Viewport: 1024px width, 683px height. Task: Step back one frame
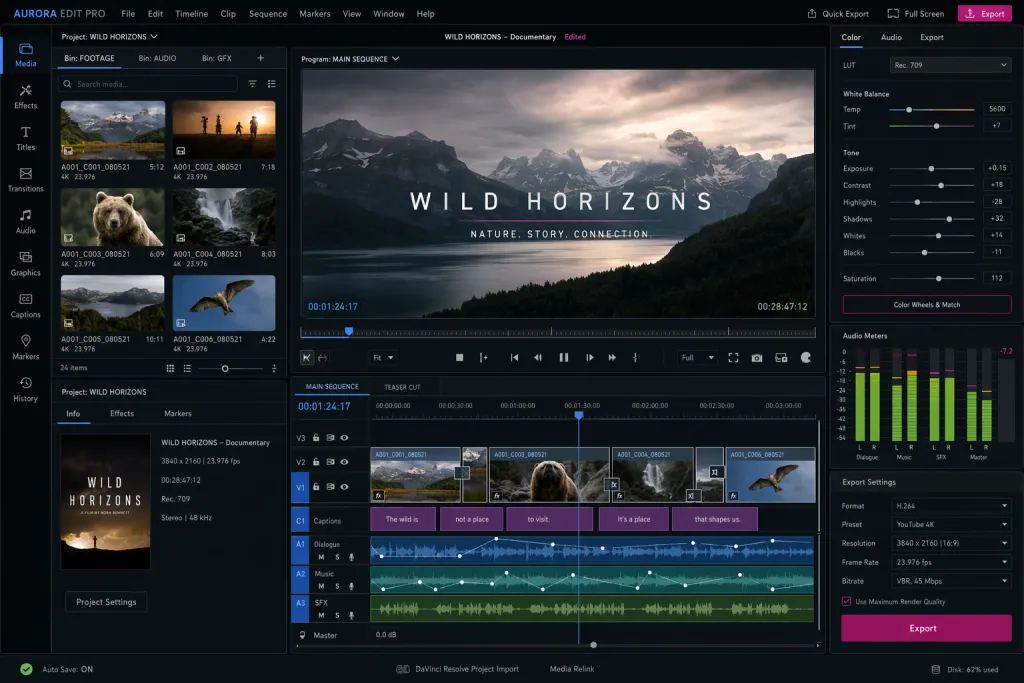coord(538,358)
